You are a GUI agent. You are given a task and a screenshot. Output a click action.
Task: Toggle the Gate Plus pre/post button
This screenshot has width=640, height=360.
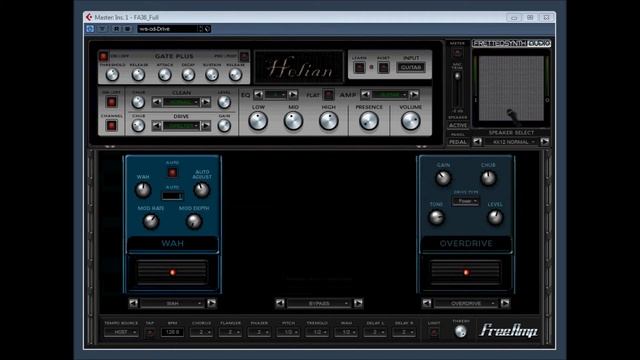[x=244, y=56]
